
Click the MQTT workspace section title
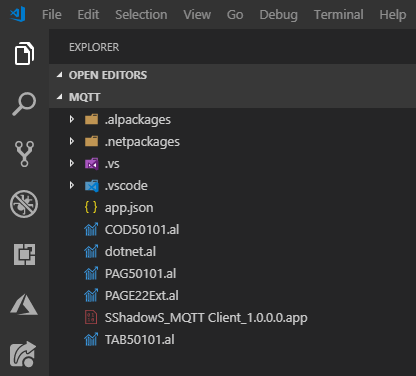[84, 97]
